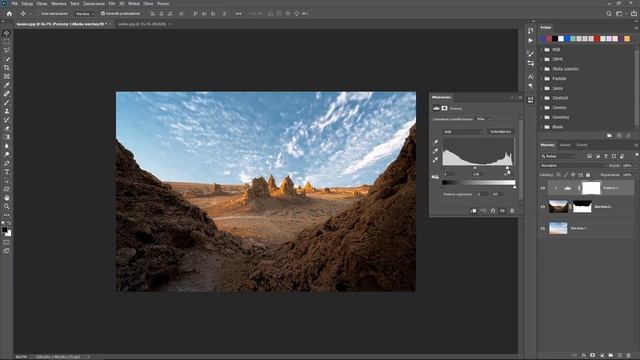640x360 pixels.
Task: Hide the Warstwa 0 masked layer
Action: 543,207
